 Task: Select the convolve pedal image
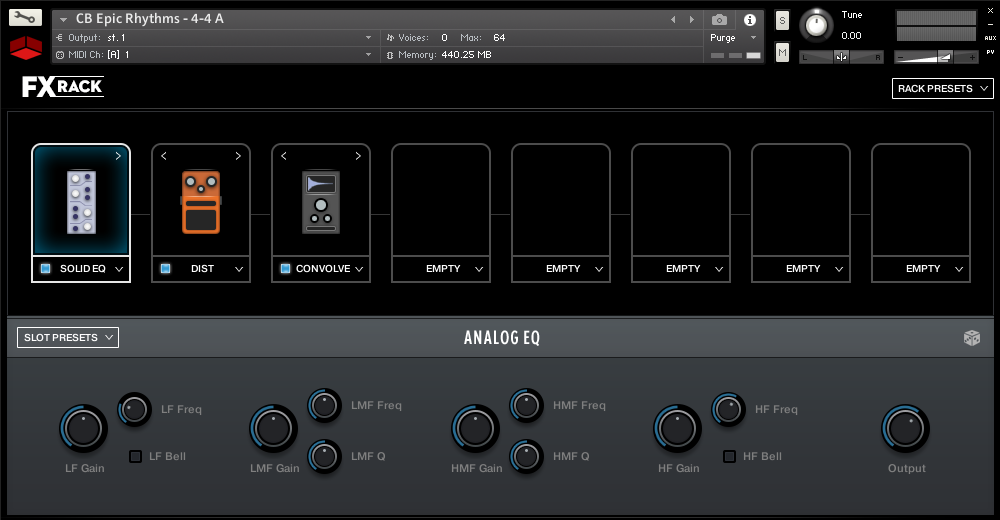tap(321, 202)
